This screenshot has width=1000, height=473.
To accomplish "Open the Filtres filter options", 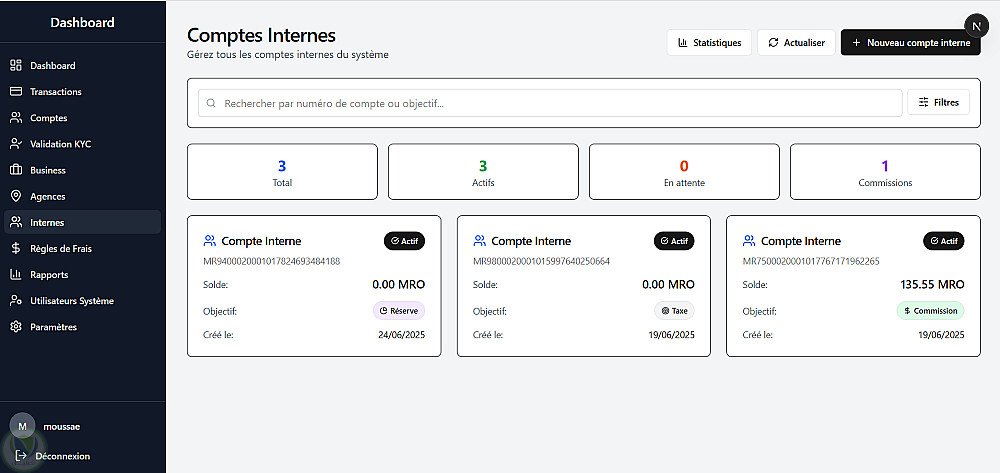I will point(938,103).
